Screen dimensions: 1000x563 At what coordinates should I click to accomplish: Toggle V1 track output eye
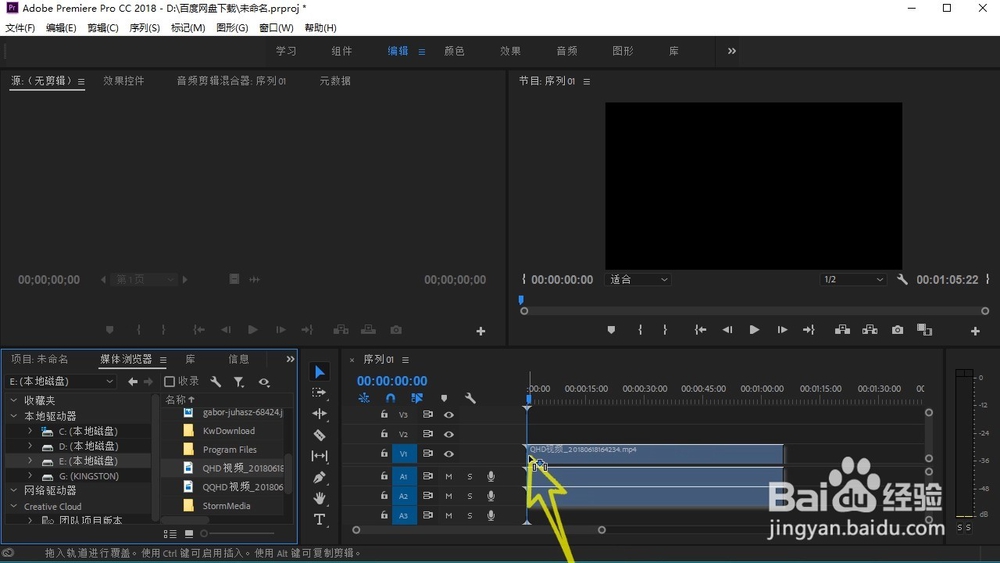point(449,454)
